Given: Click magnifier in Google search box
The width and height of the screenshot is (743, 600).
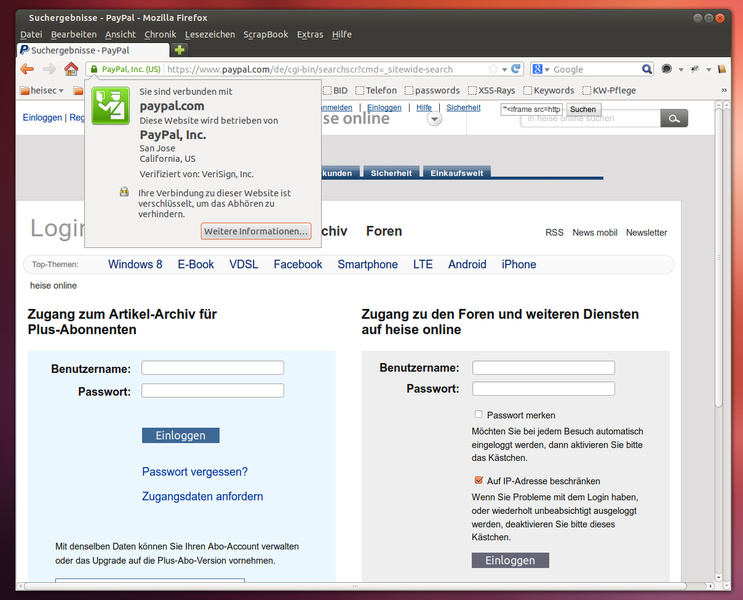Looking at the screenshot, I should click(x=647, y=69).
